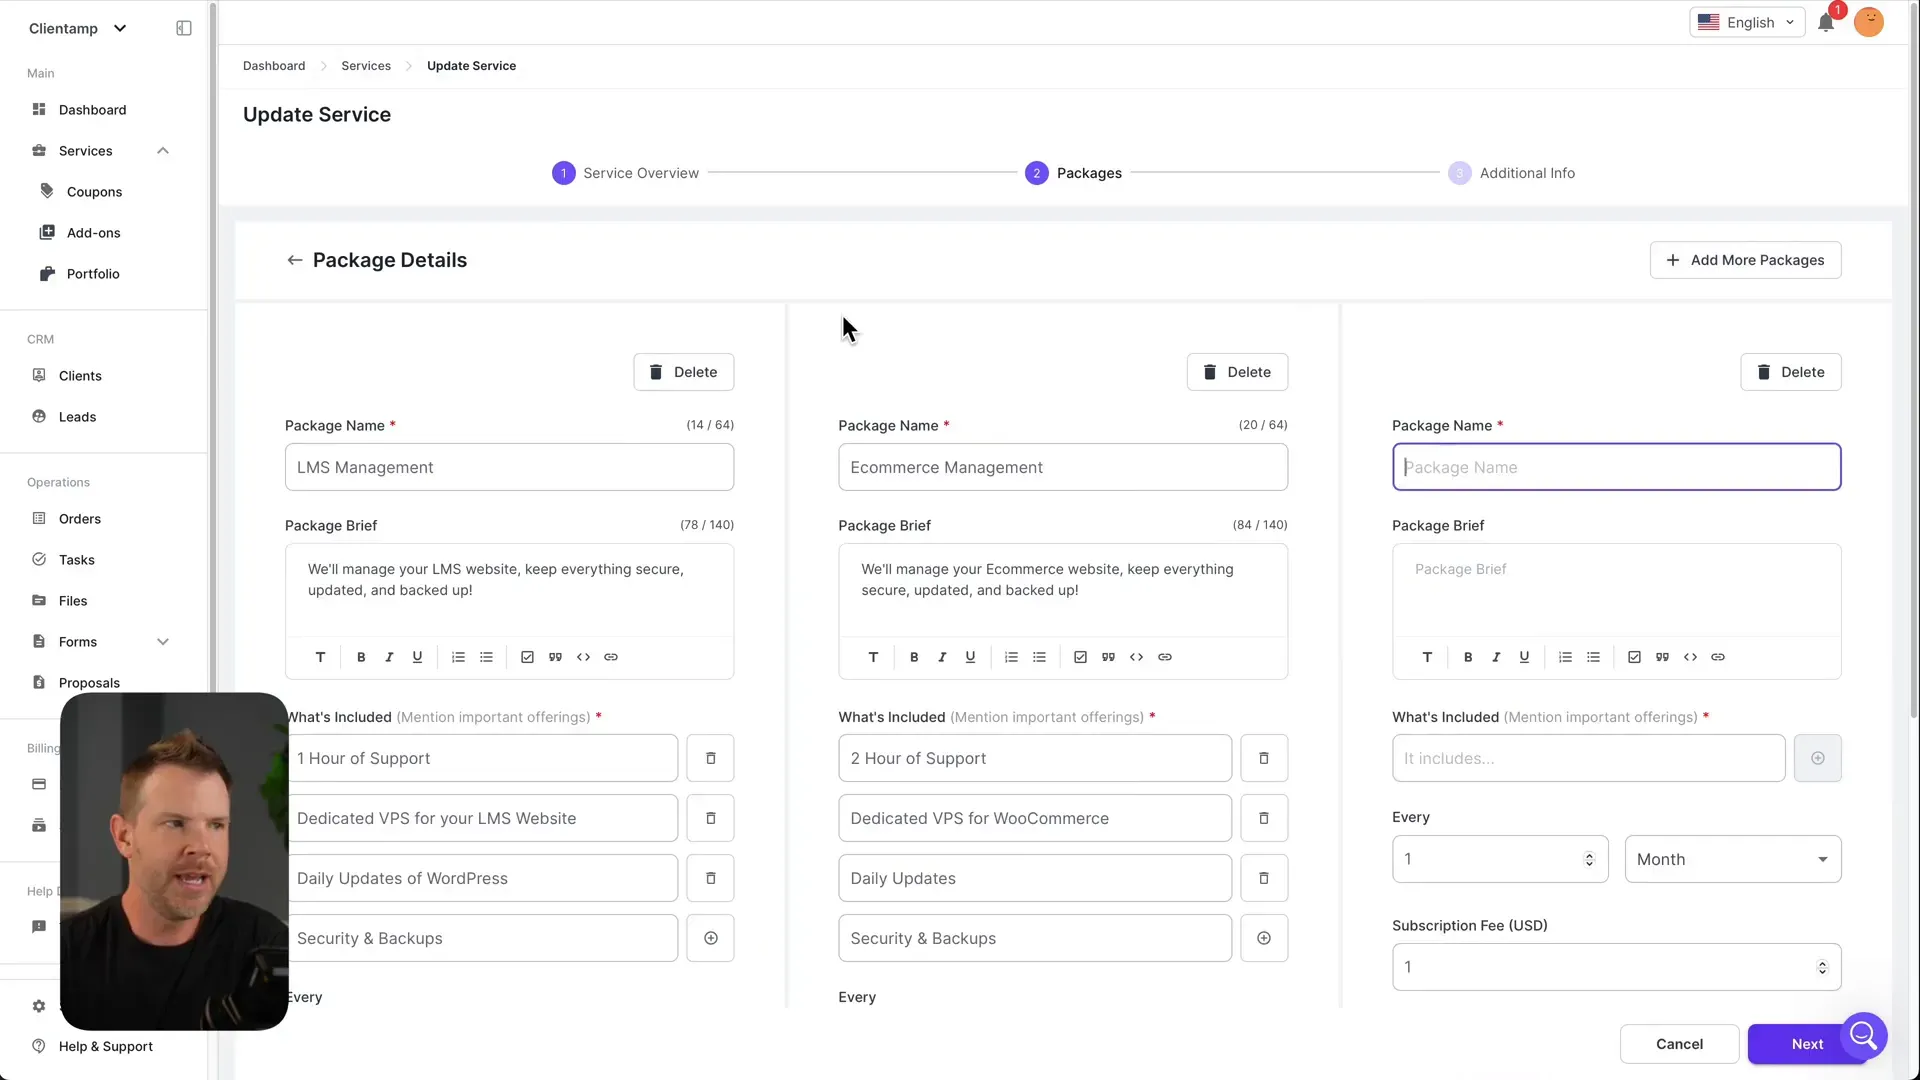Insert code block in the empty package brief

click(x=1690, y=657)
